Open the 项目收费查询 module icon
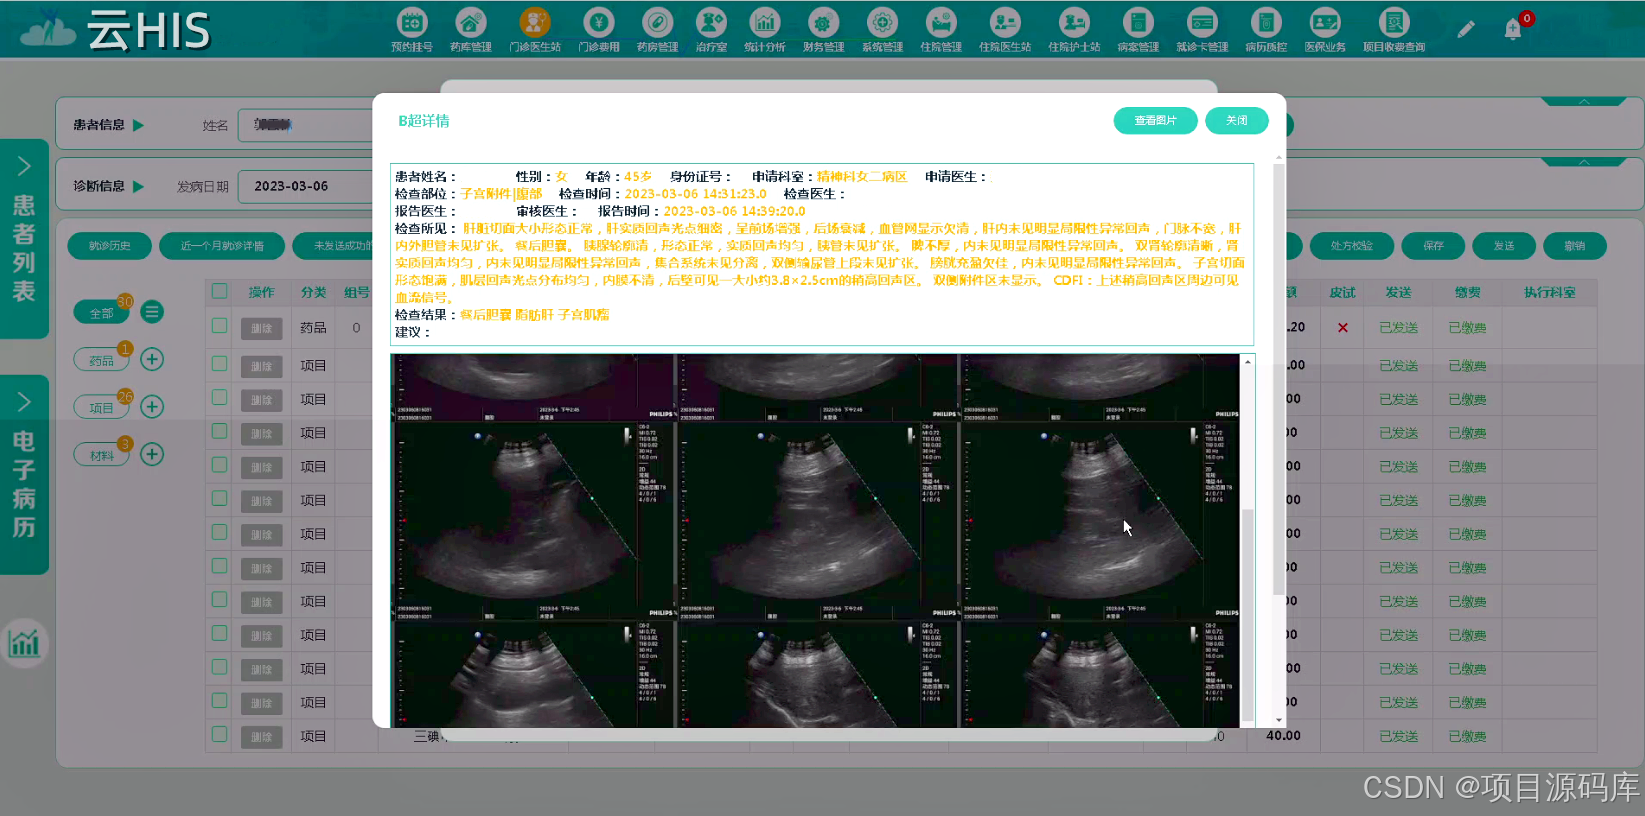 (x=1394, y=22)
